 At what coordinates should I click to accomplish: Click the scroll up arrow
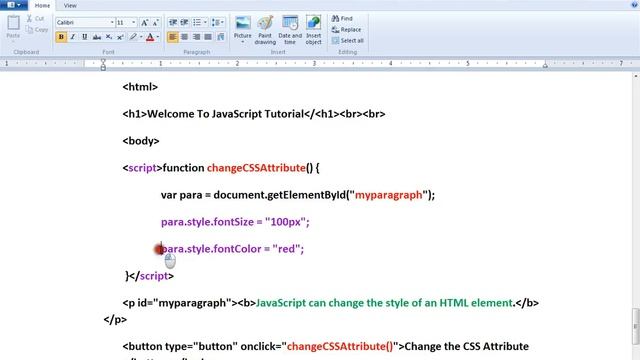pyautogui.click(x=636, y=76)
